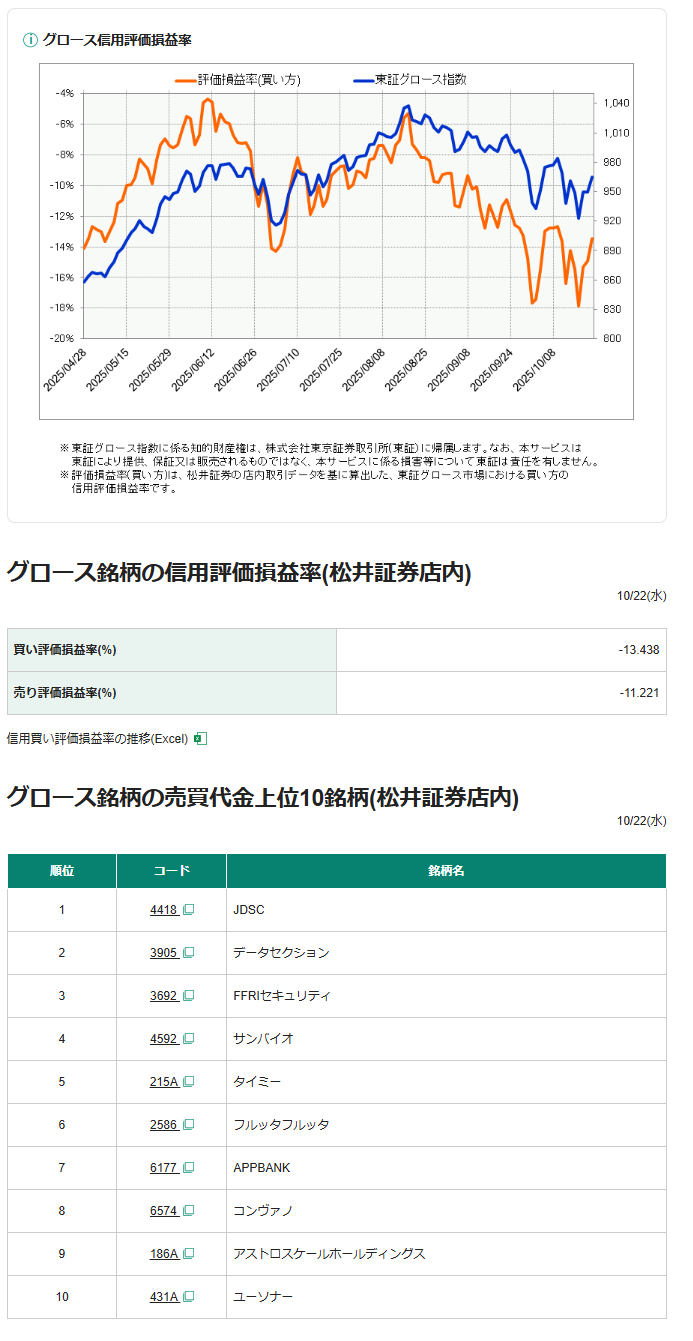Click the info icon beside グロース信用評価損益率
This screenshot has height=1341, width=693.
pyautogui.click(x=30, y=40)
